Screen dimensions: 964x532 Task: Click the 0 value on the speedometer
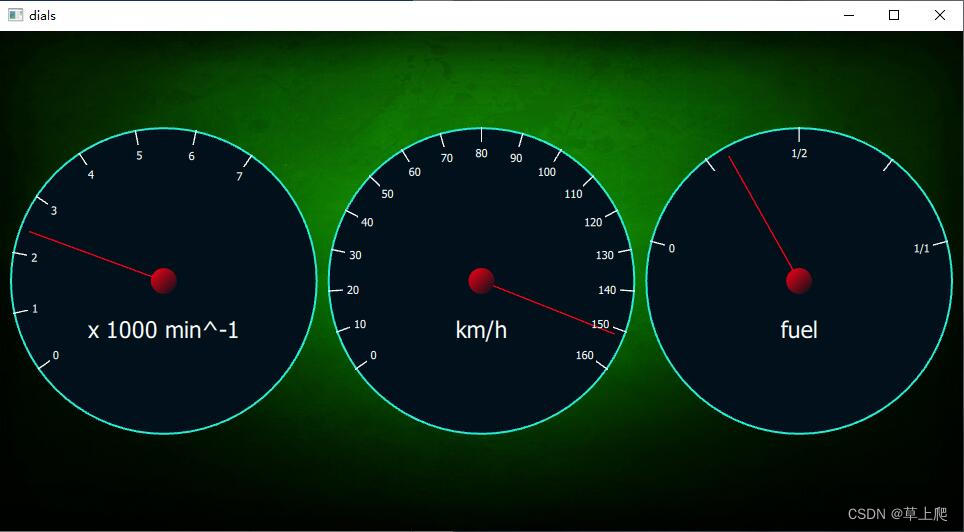[373, 355]
